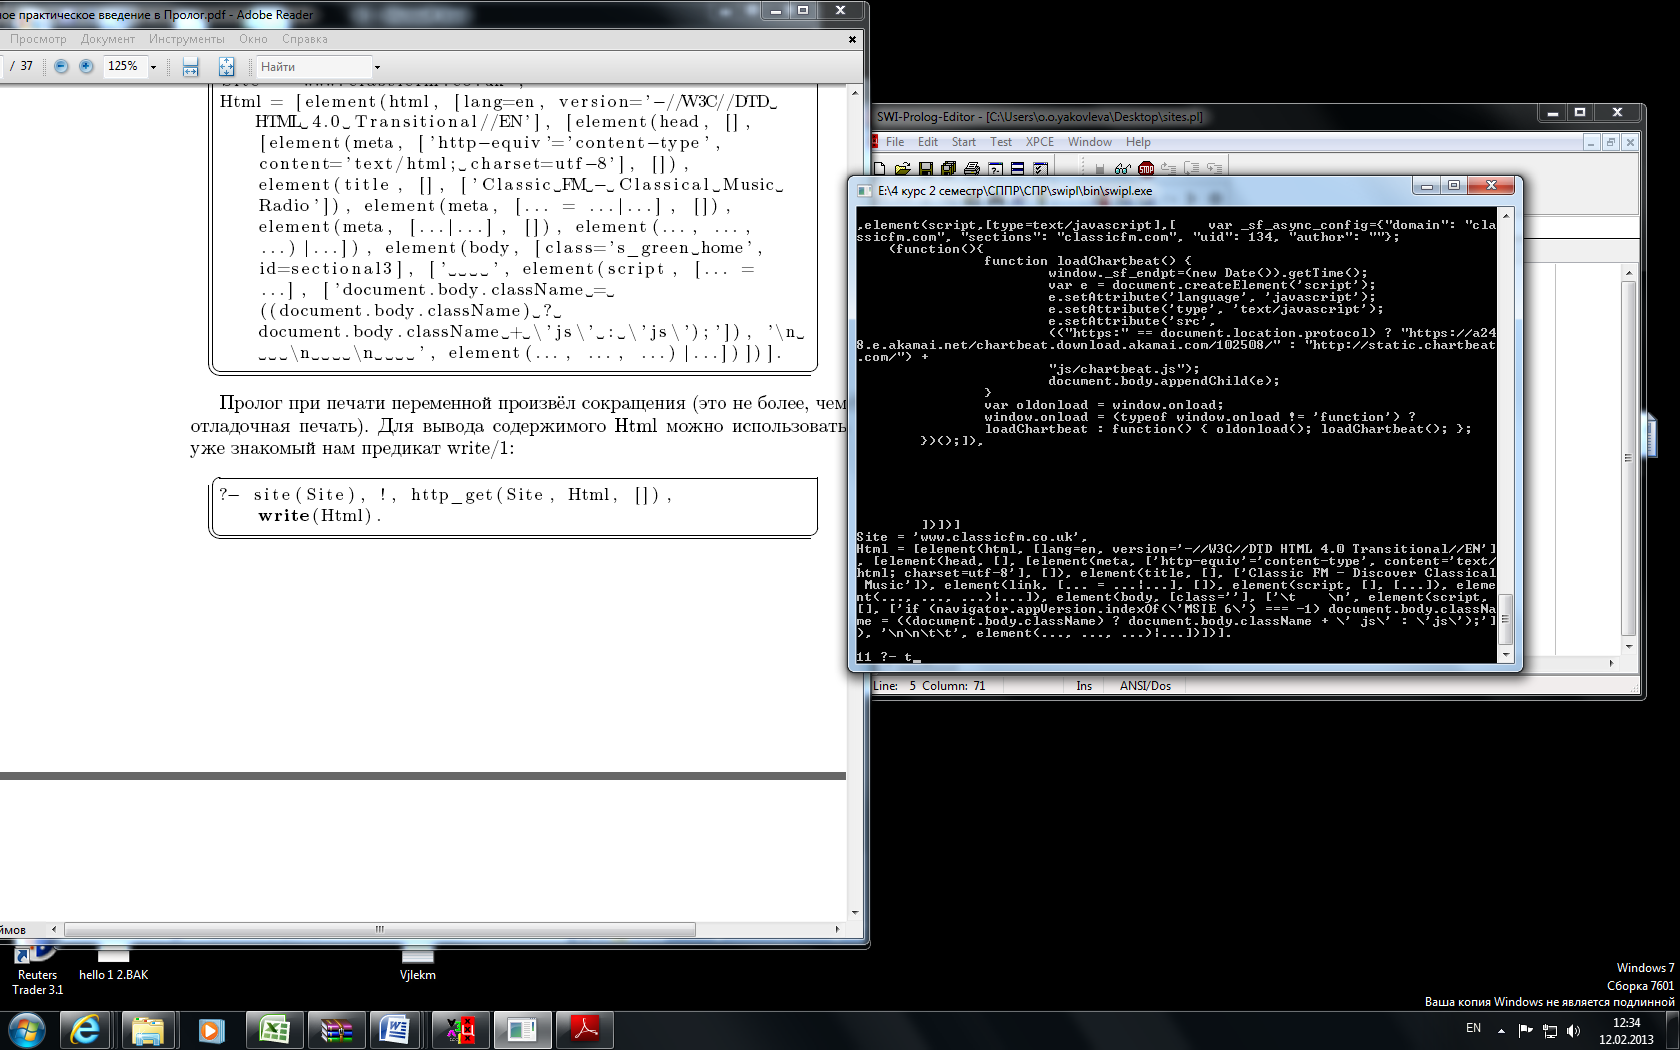The image size is (1680, 1050).
Task: Open Window menu in SWI-Prolog-Editor
Action: click(1090, 142)
